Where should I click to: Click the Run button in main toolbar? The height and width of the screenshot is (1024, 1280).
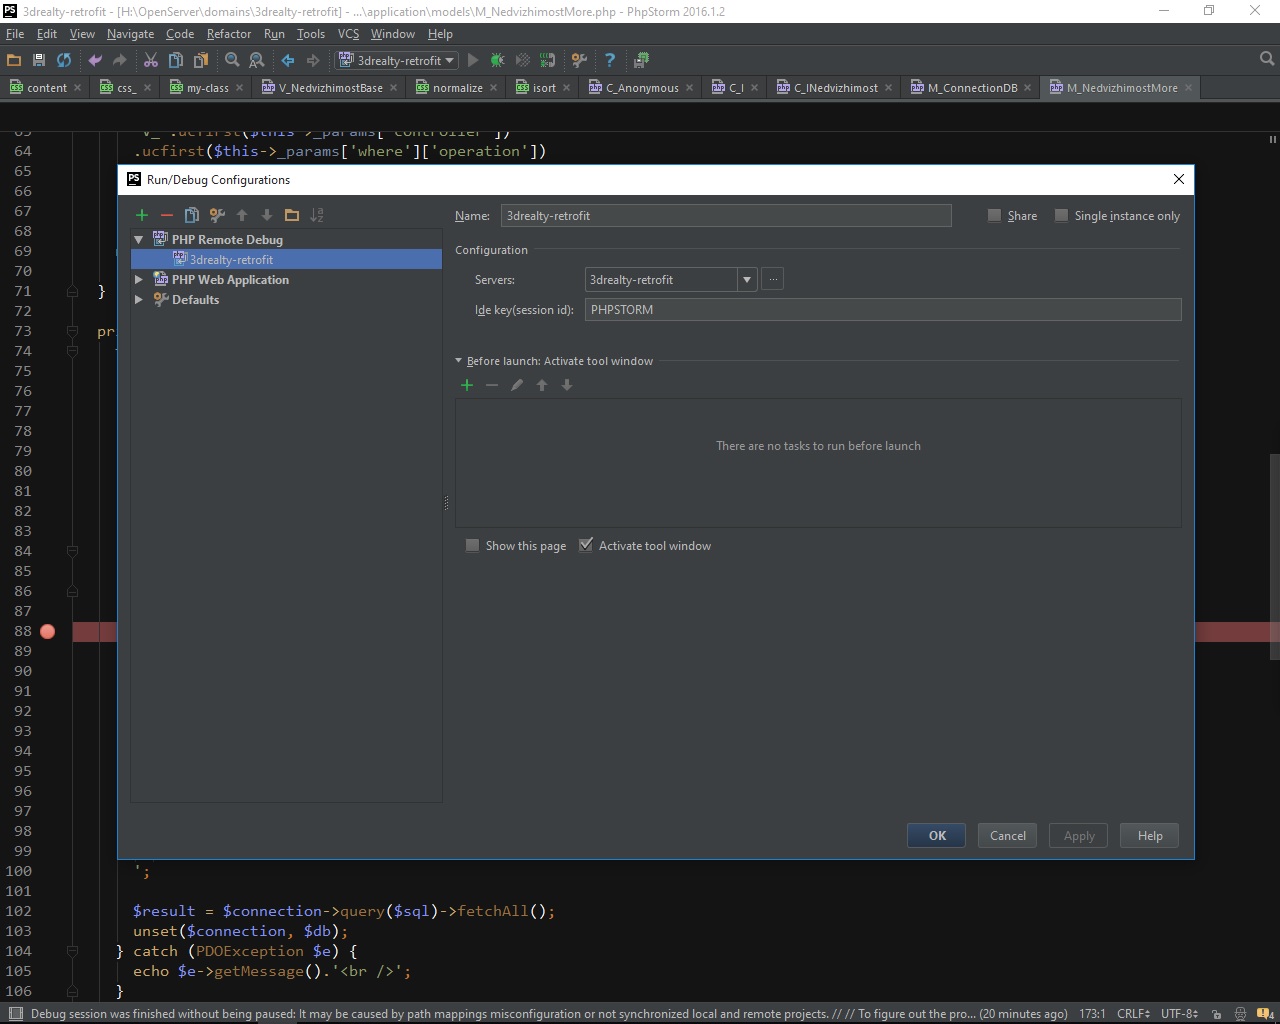pyautogui.click(x=473, y=60)
